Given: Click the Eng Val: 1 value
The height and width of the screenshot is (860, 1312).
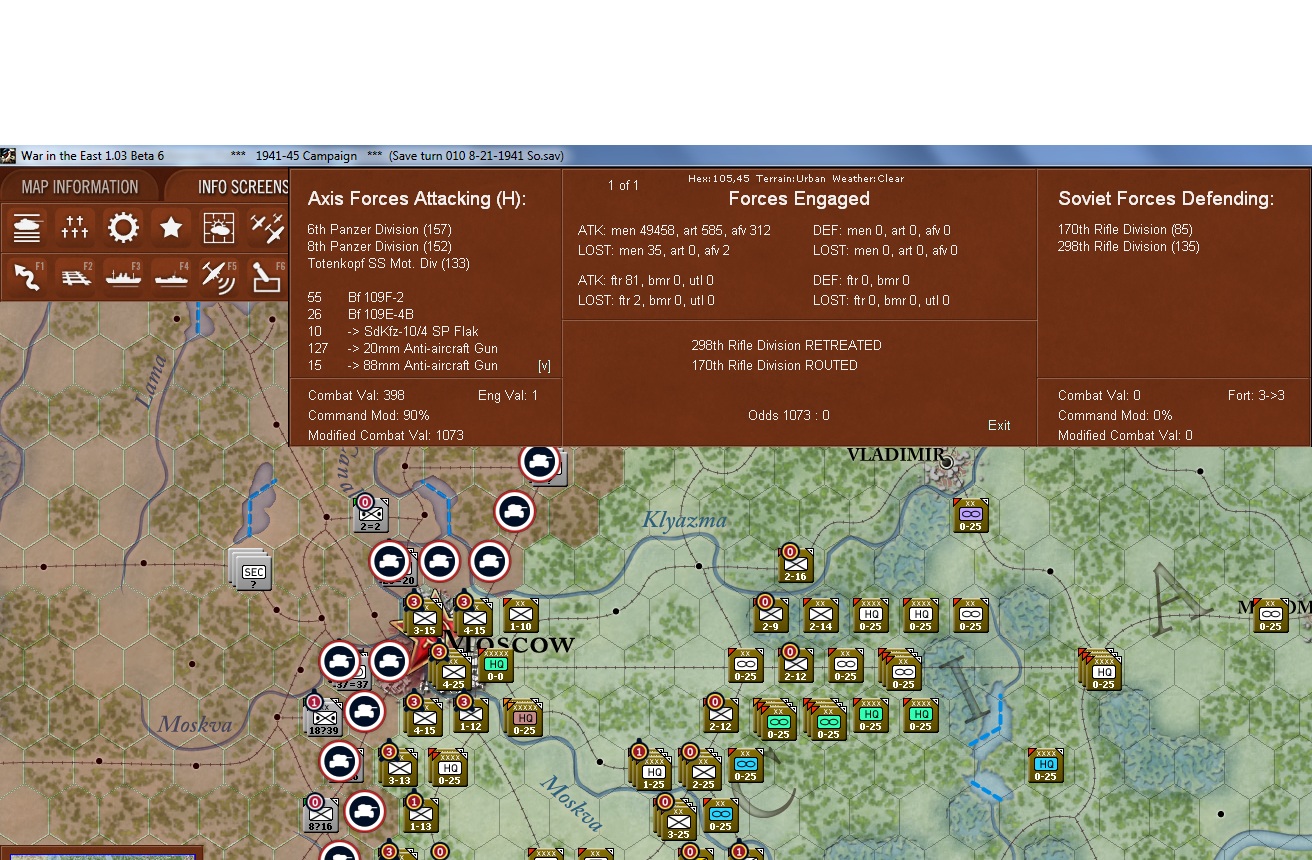Looking at the screenshot, I should [x=508, y=396].
